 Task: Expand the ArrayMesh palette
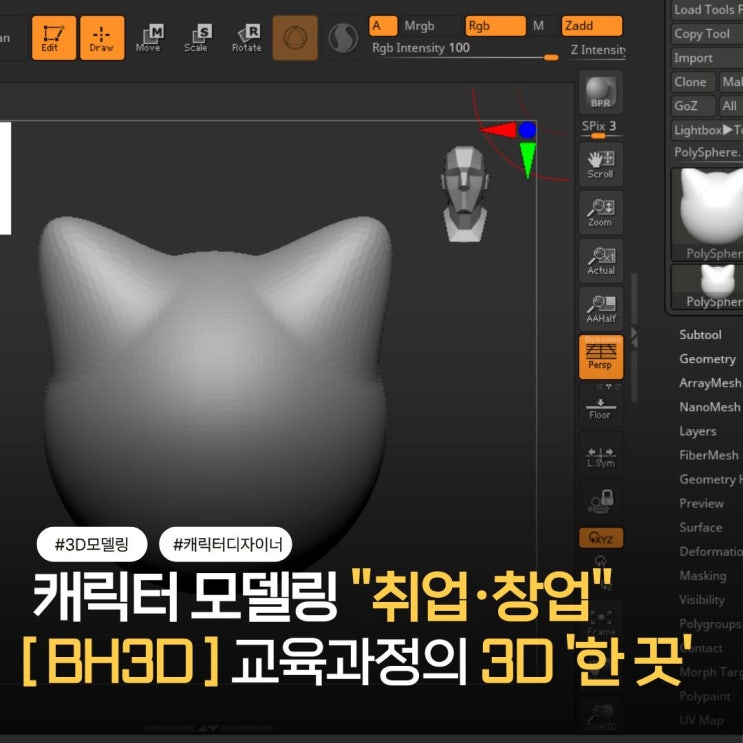tap(710, 383)
